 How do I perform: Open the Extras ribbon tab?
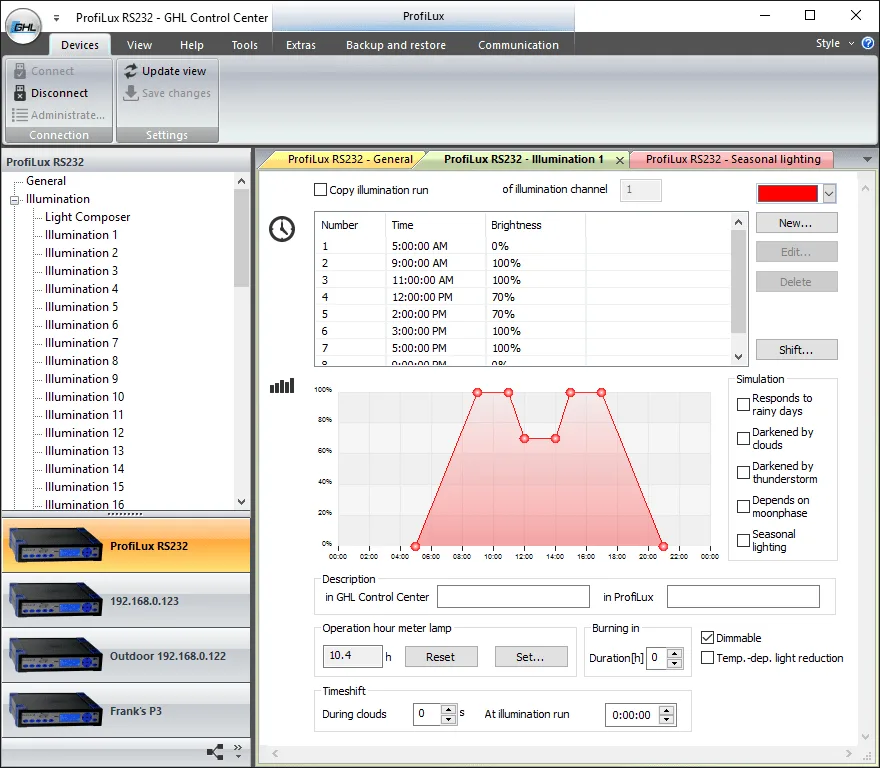tap(301, 45)
